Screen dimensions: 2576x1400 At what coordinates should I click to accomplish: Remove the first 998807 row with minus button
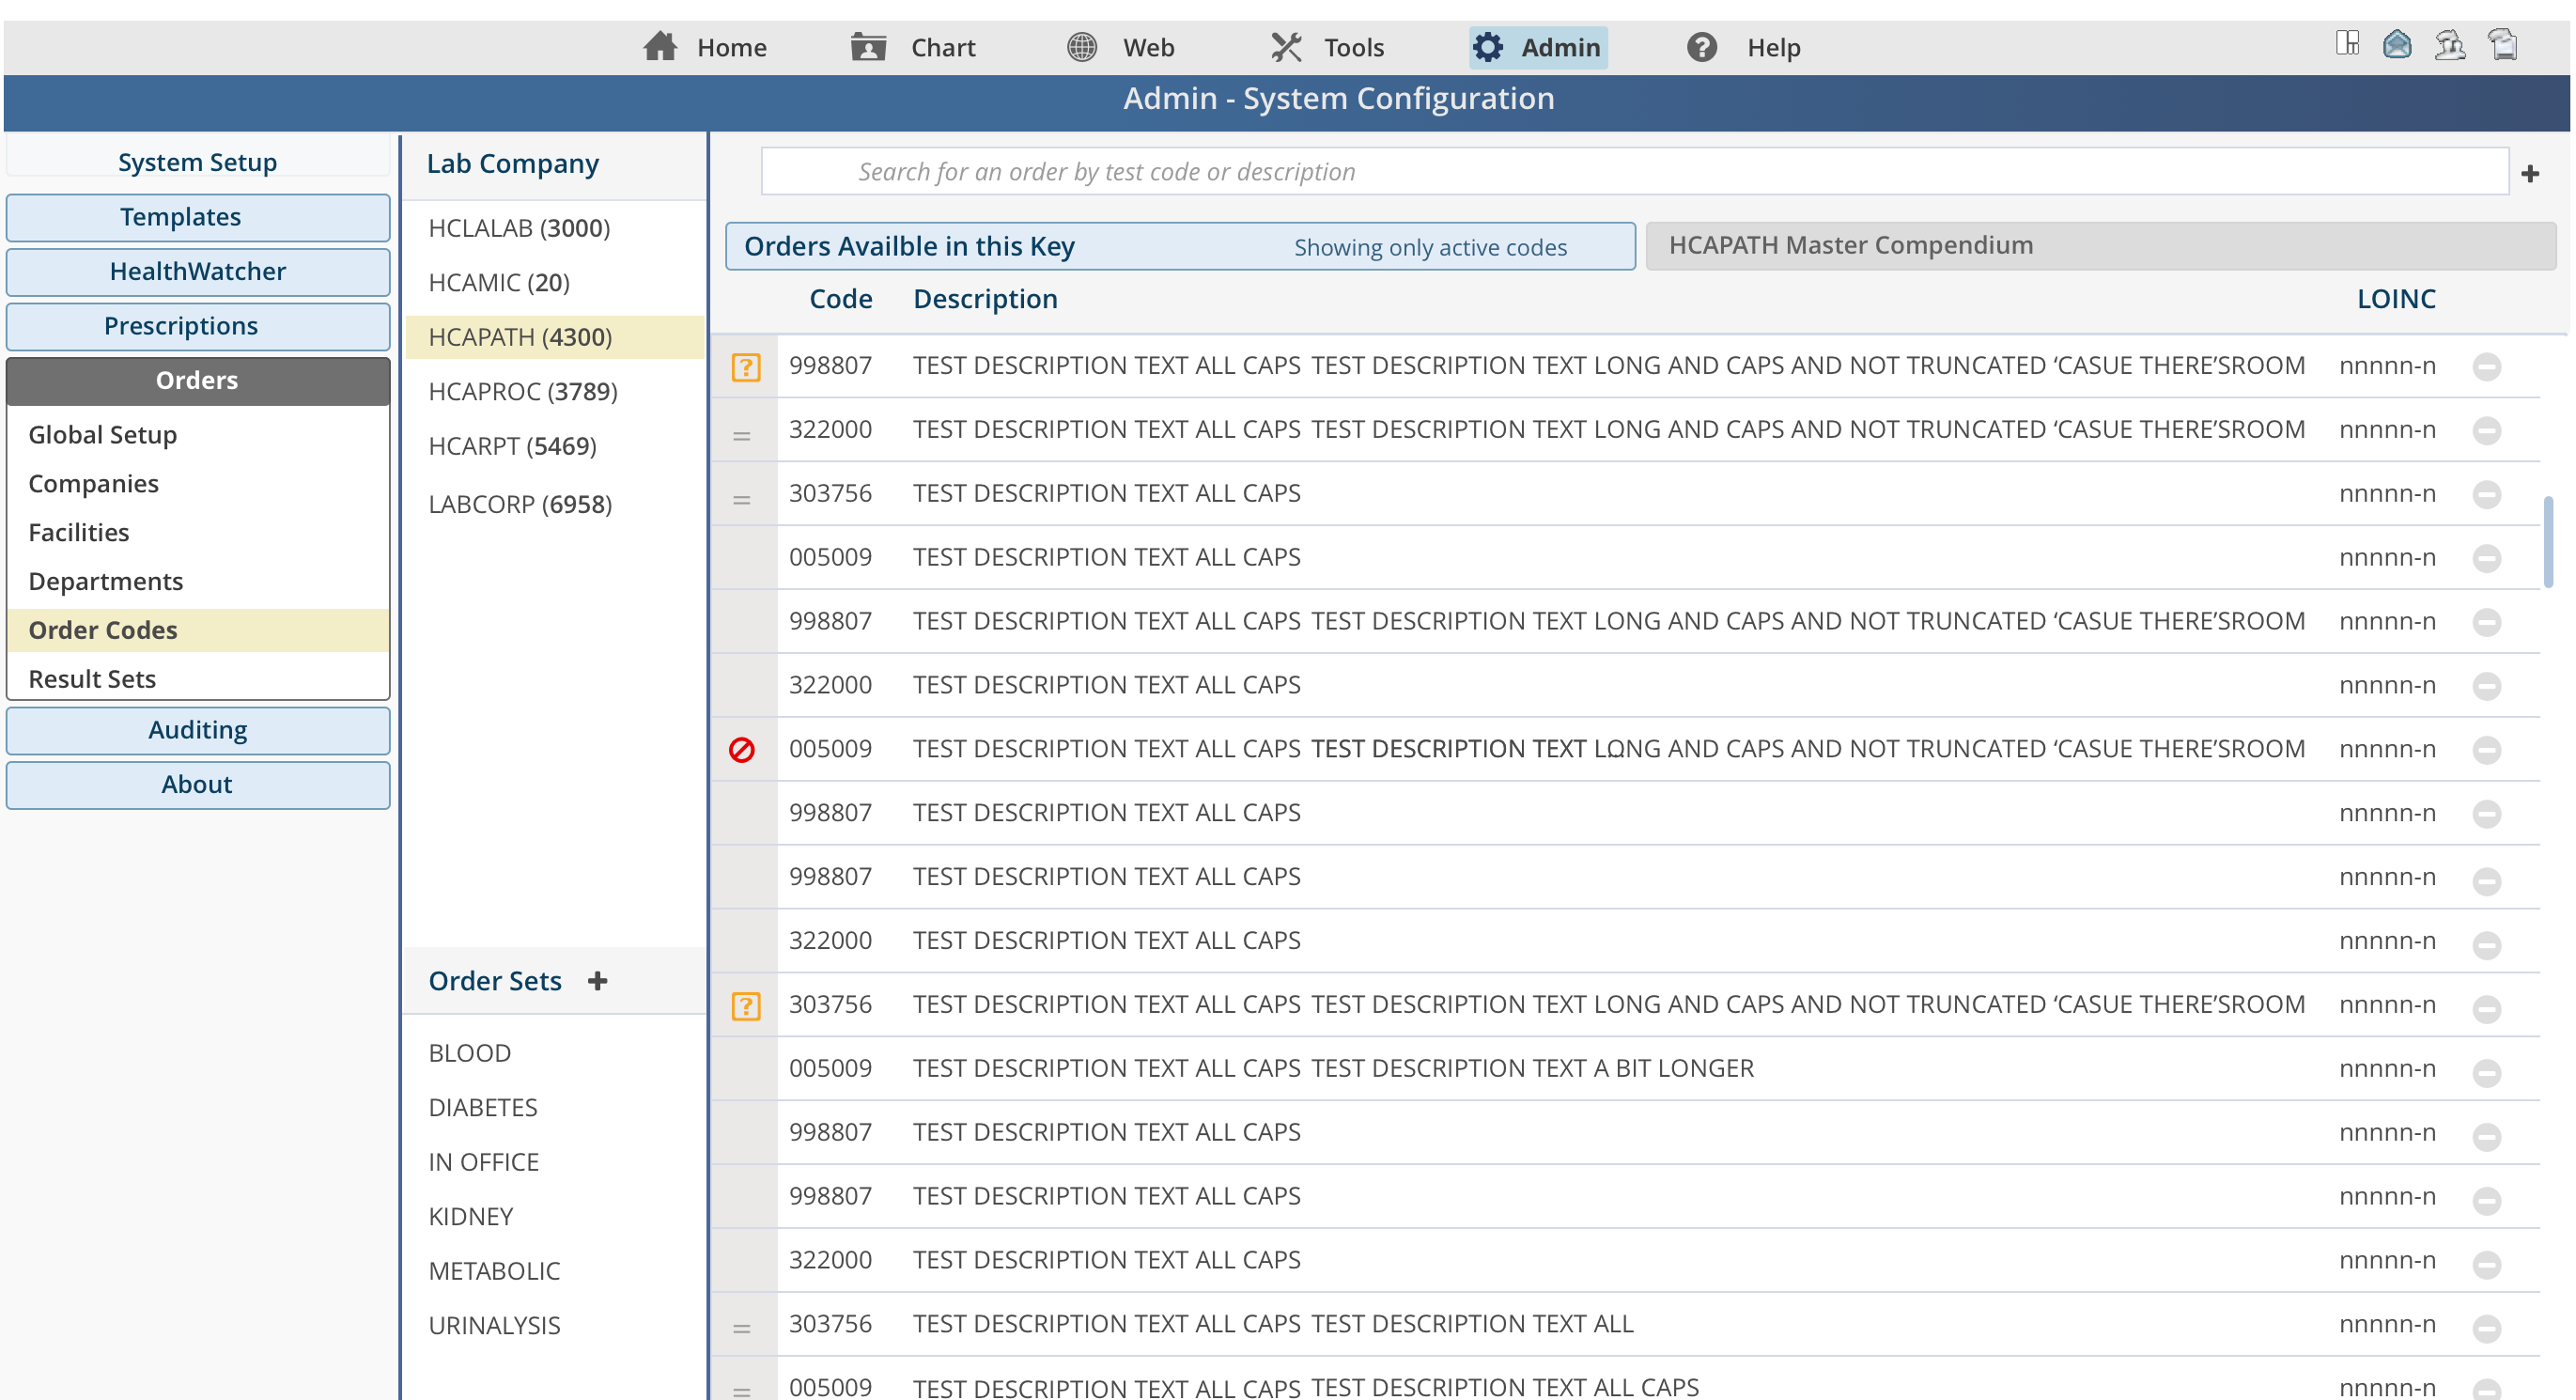[2486, 367]
